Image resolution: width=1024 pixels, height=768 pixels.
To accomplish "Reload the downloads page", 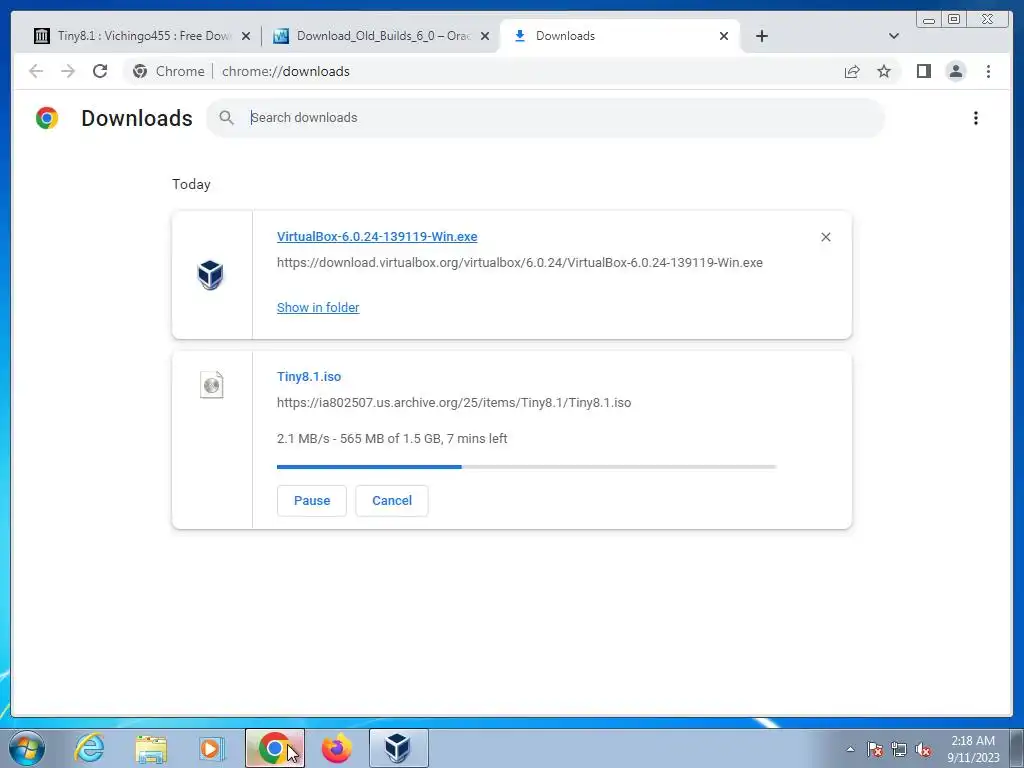I will (100, 71).
